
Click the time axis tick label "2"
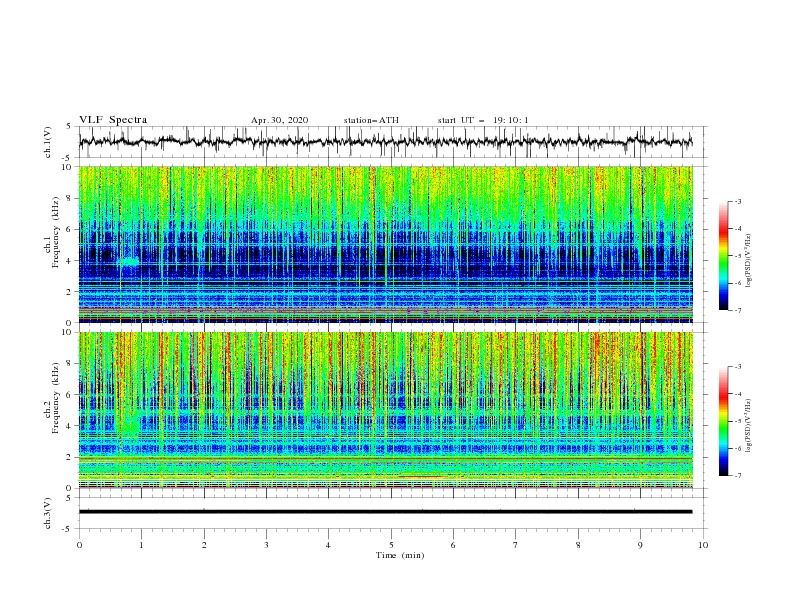coord(204,545)
